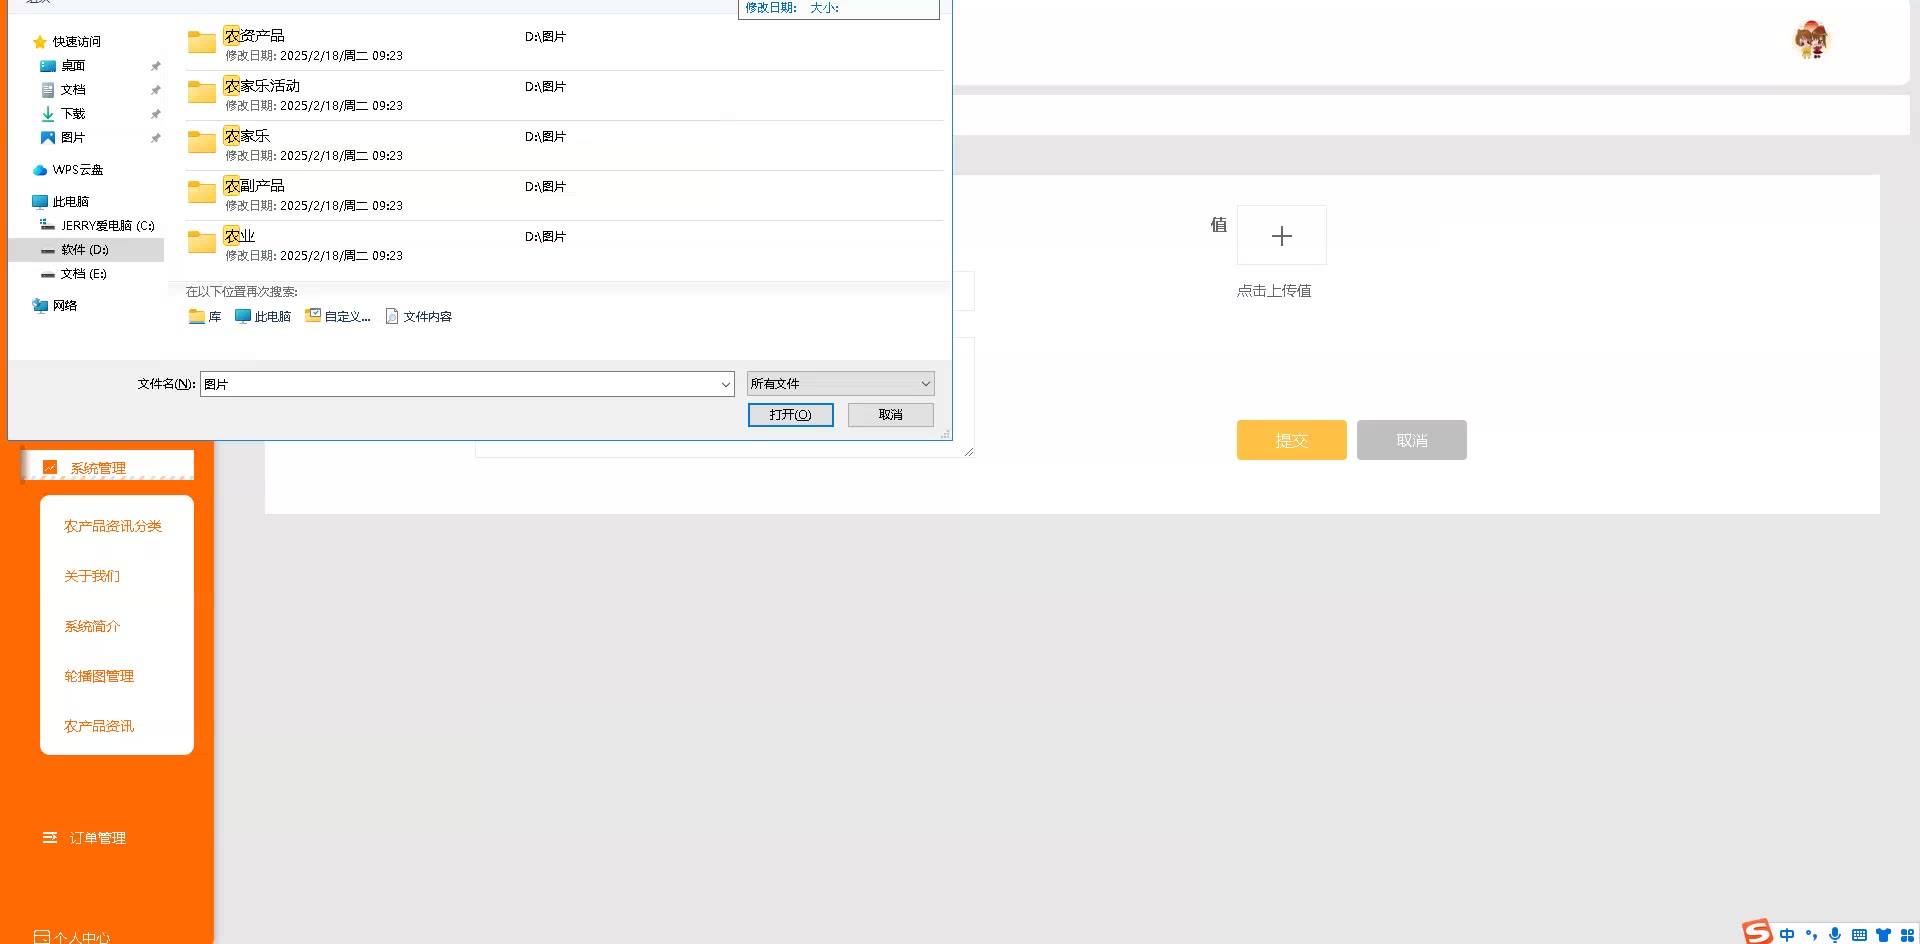Select the 农业 folder icon
The height and width of the screenshot is (944, 1920).
(202, 242)
